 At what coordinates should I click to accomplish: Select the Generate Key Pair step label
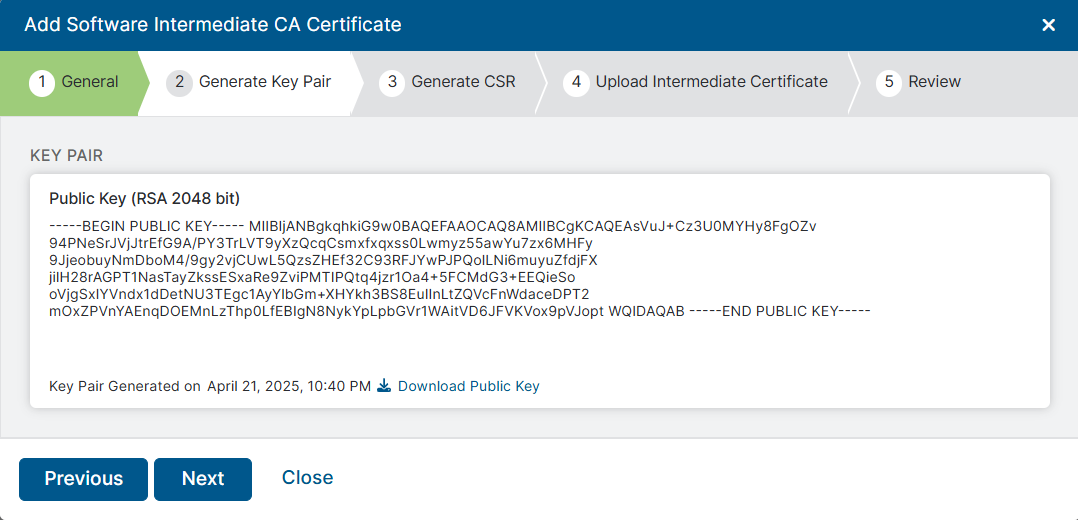point(265,82)
